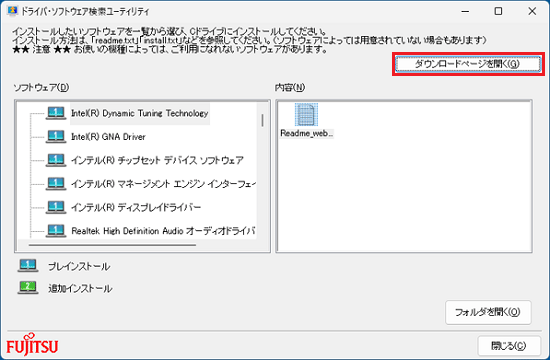Click the 内容(N) label
This screenshot has height=360, width=550.
coord(290,87)
